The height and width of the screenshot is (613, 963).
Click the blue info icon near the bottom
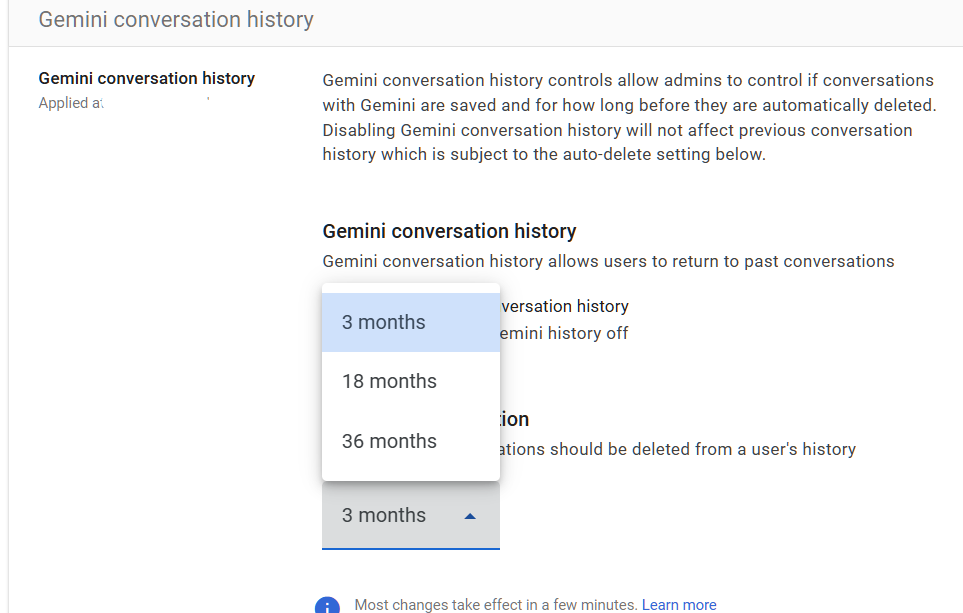[x=327, y=604]
